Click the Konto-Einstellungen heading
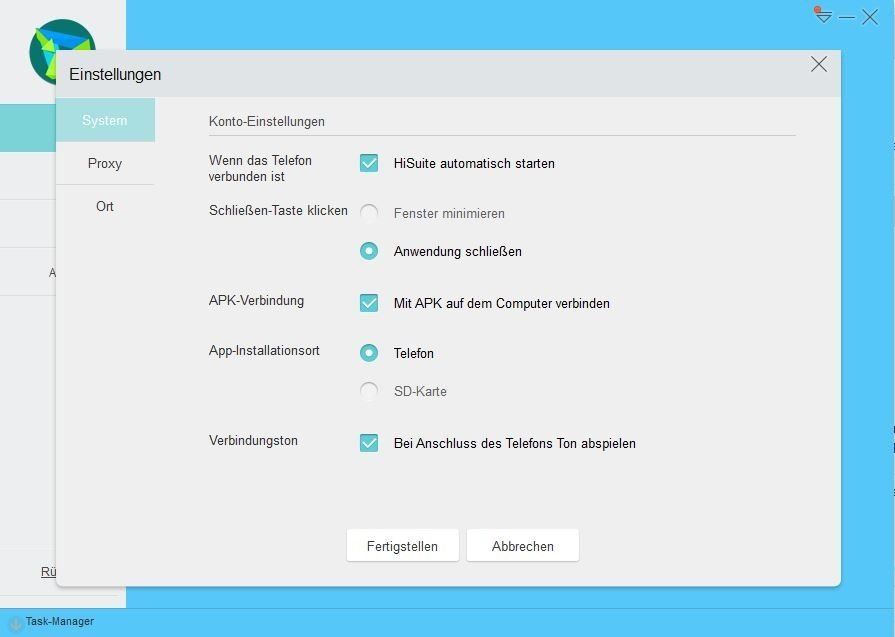 [267, 122]
